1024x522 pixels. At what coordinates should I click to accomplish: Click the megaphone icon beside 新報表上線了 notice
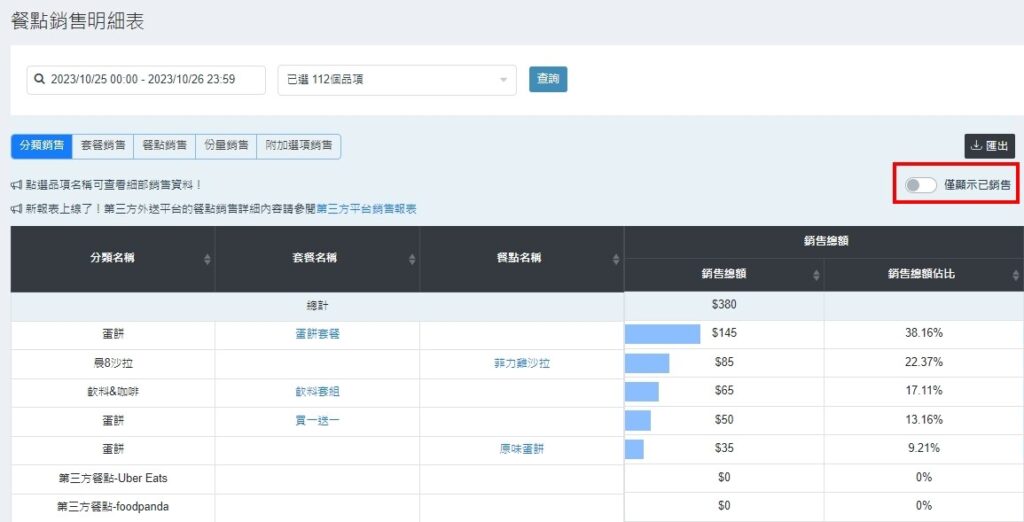tap(17, 209)
